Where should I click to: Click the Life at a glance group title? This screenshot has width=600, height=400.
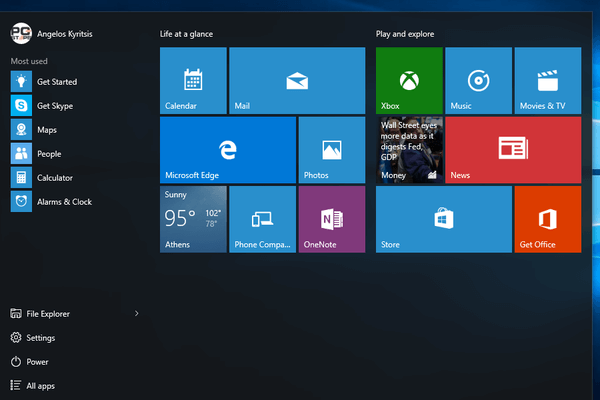click(186, 34)
